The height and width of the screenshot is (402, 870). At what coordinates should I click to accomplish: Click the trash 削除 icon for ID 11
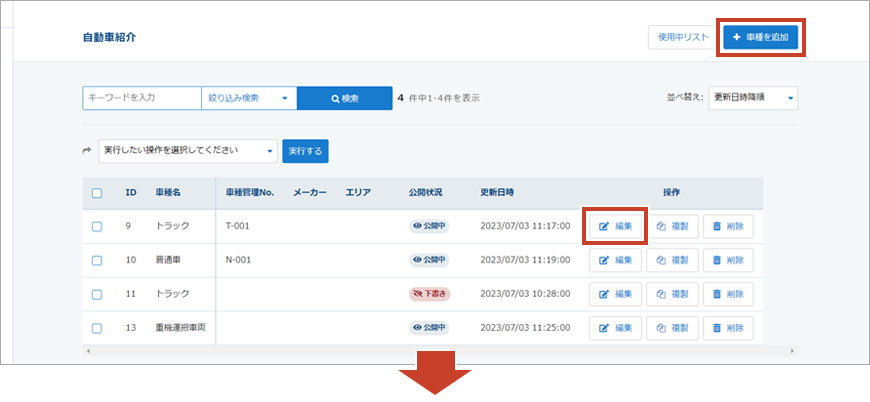728,294
